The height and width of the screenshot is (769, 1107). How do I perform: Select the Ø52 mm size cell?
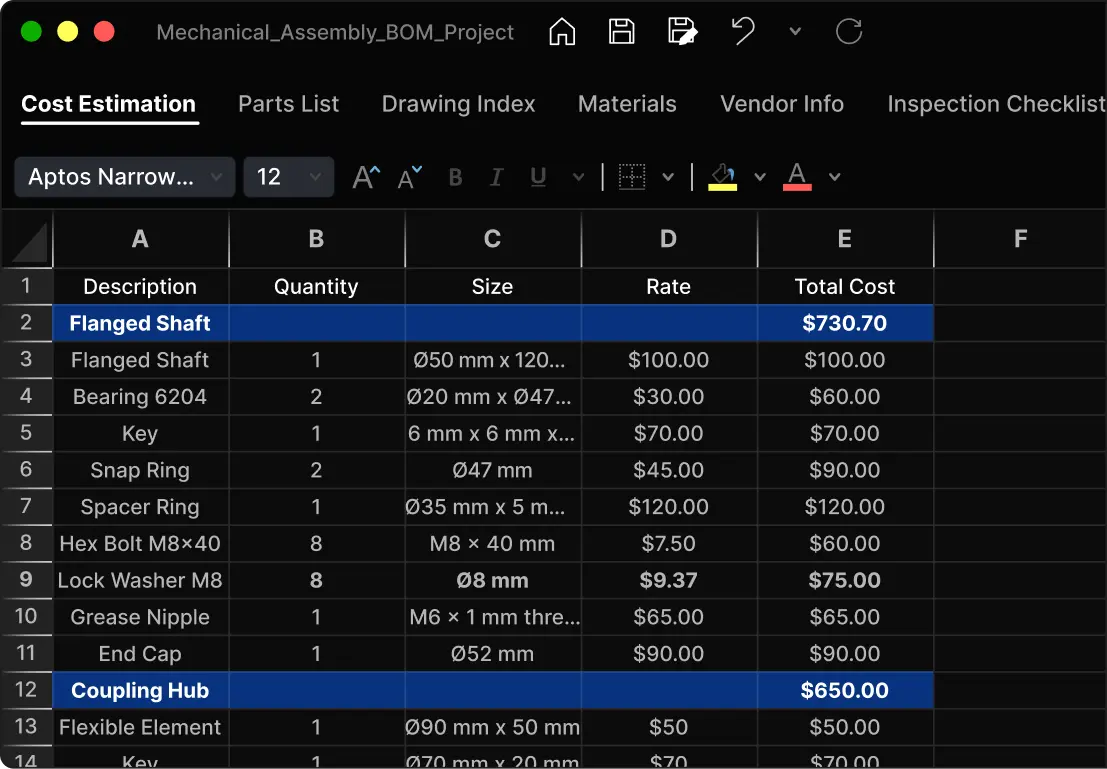[x=493, y=654]
